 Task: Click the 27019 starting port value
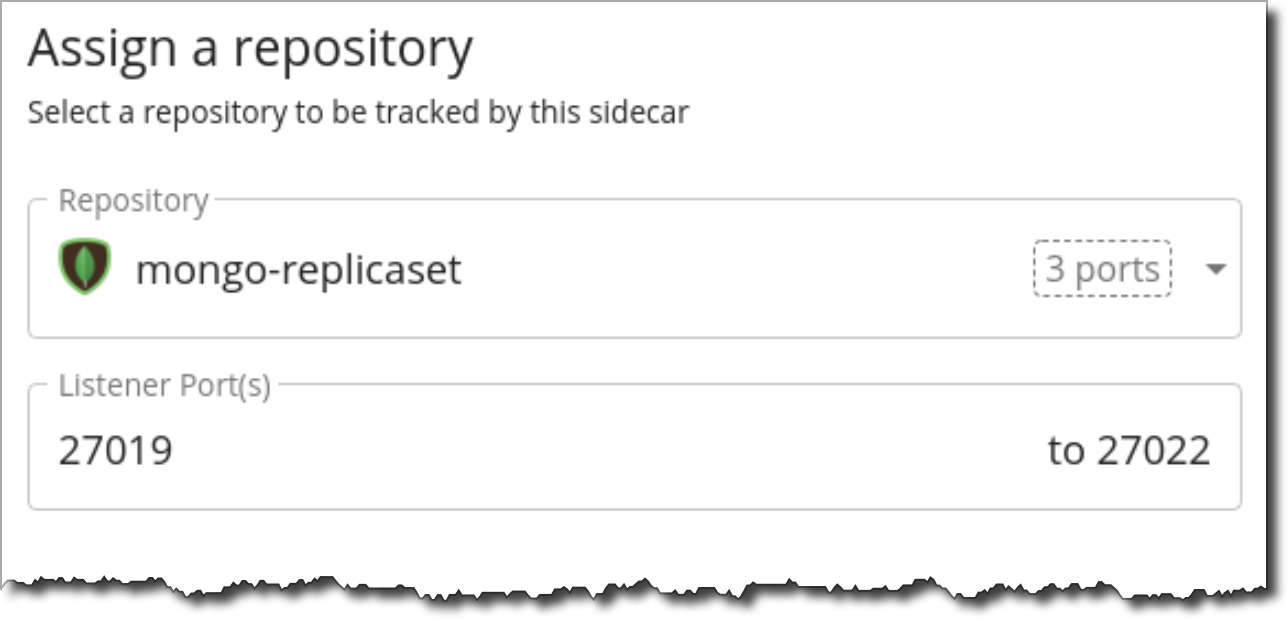tap(115, 451)
